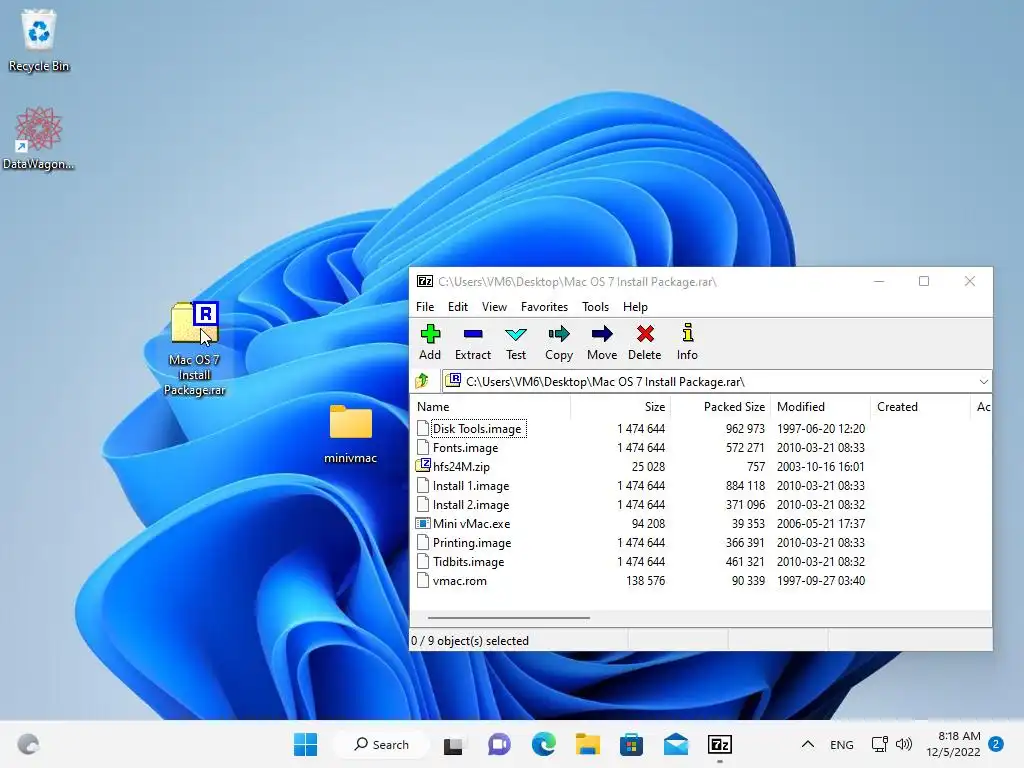The height and width of the screenshot is (768, 1024).
Task: Click the Extract toolbar icon
Action: 473,342
